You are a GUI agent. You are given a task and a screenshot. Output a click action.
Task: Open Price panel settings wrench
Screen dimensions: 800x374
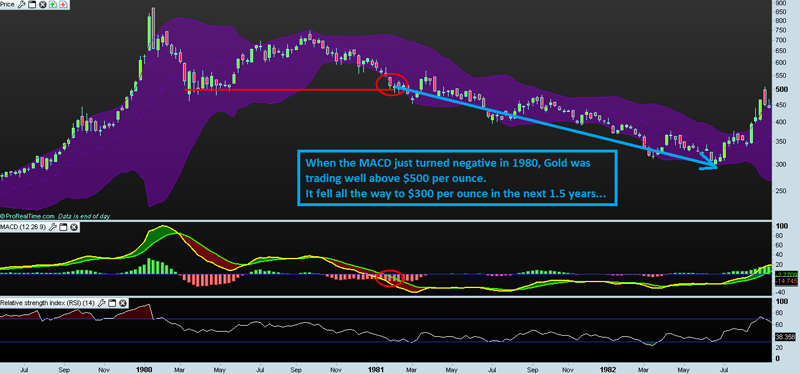21,5
